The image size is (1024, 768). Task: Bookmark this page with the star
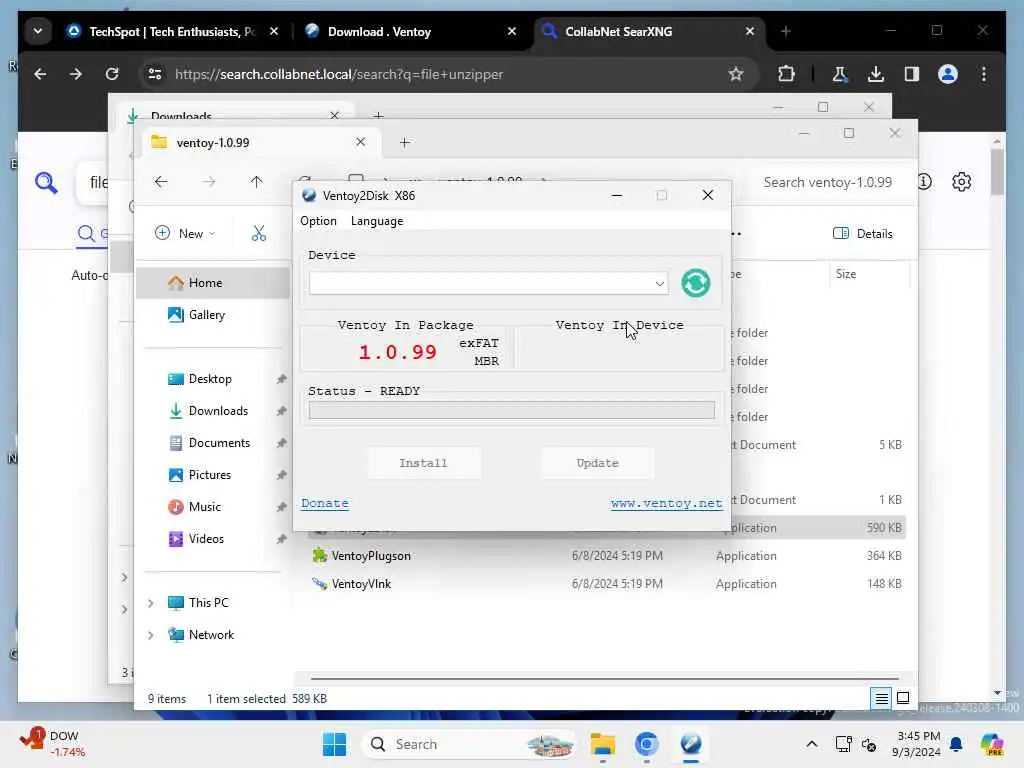point(736,74)
